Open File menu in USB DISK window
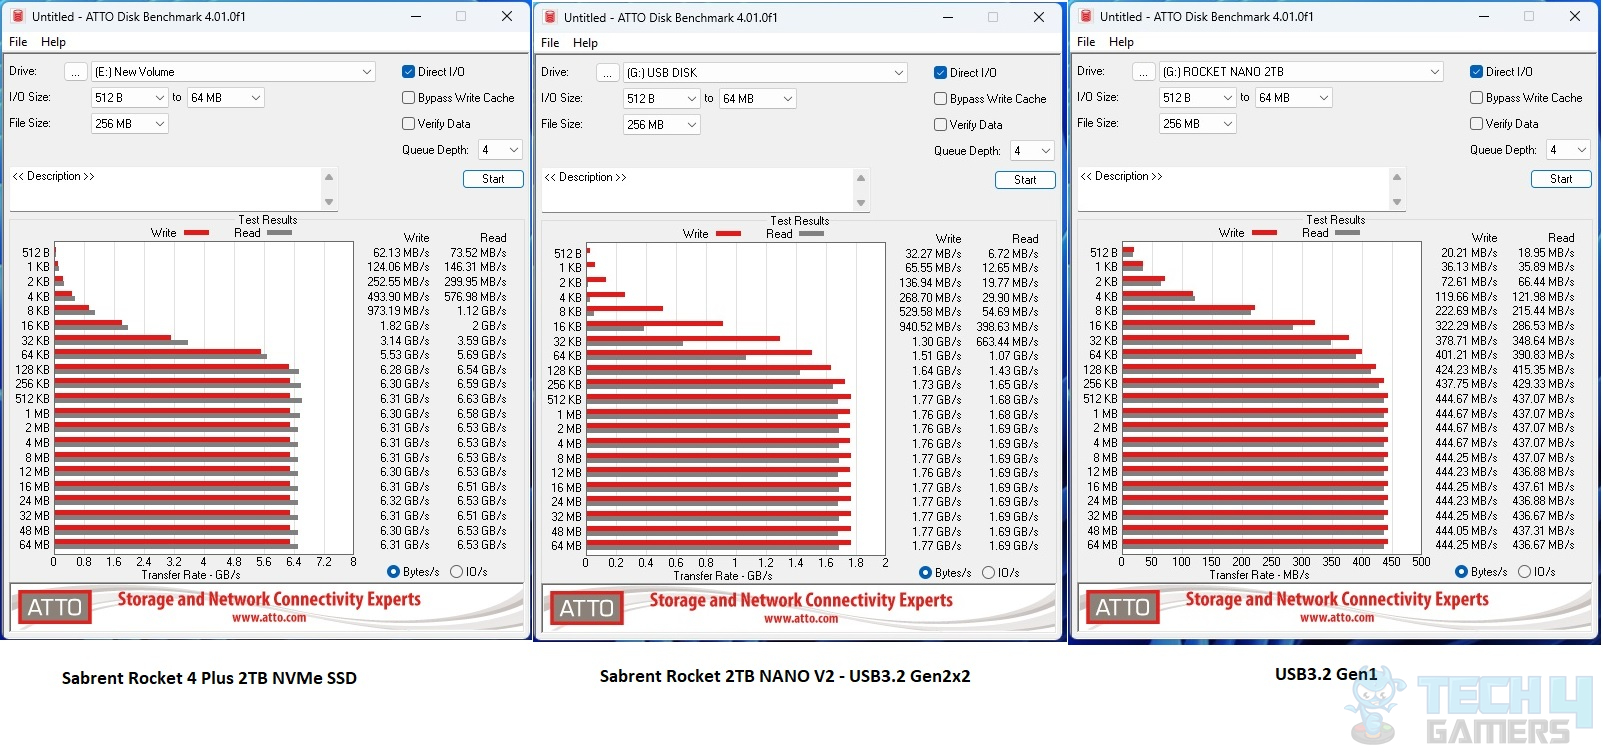The height and width of the screenshot is (755, 1603). coord(550,43)
